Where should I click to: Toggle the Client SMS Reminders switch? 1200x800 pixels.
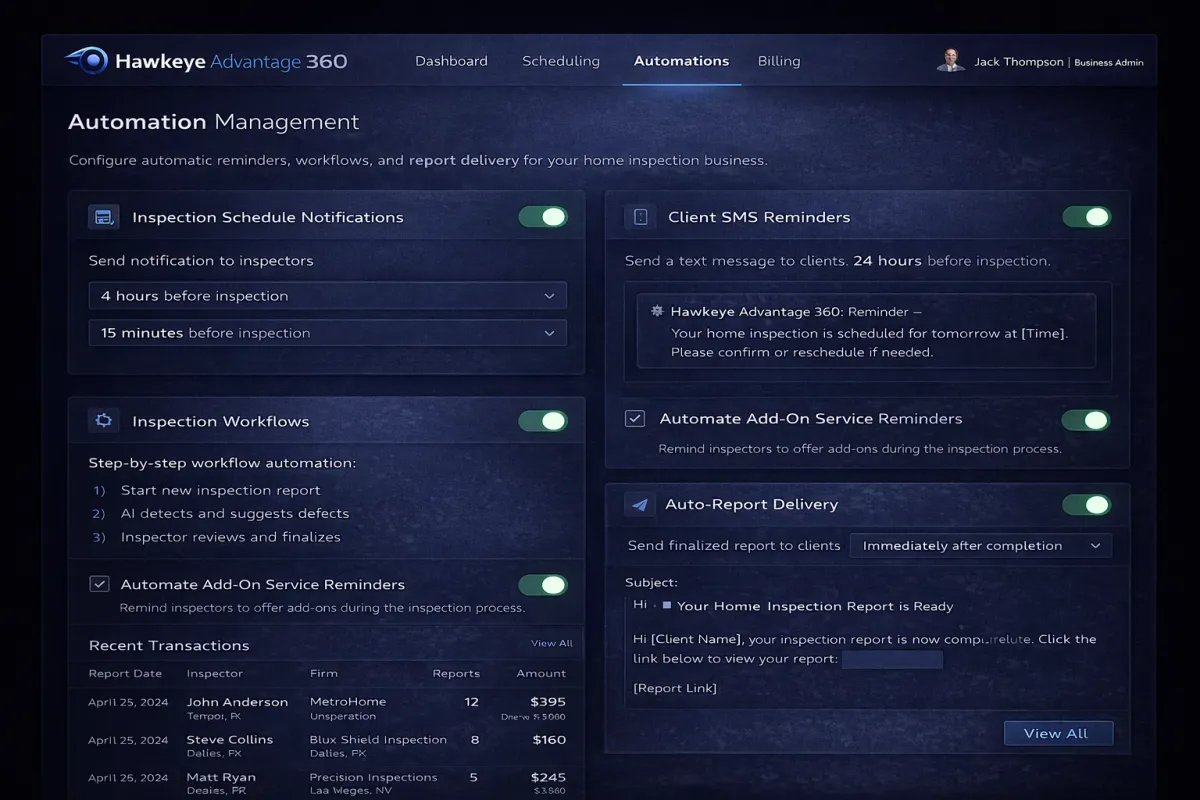1086,217
